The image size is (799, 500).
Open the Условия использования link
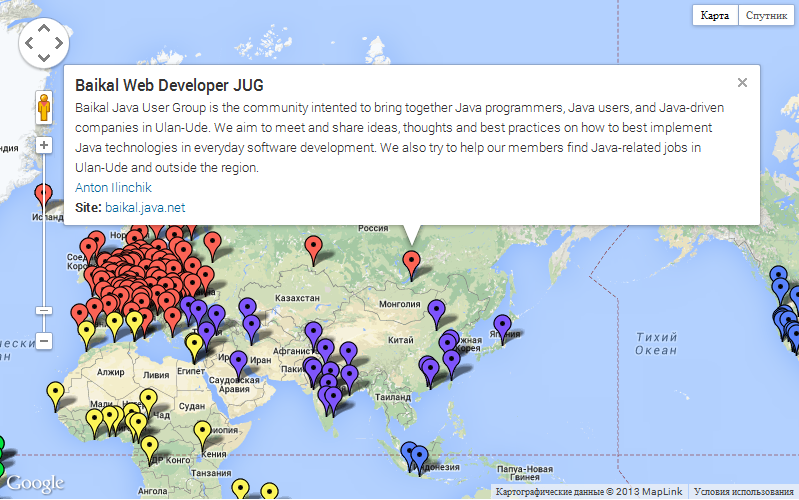point(743,492)
